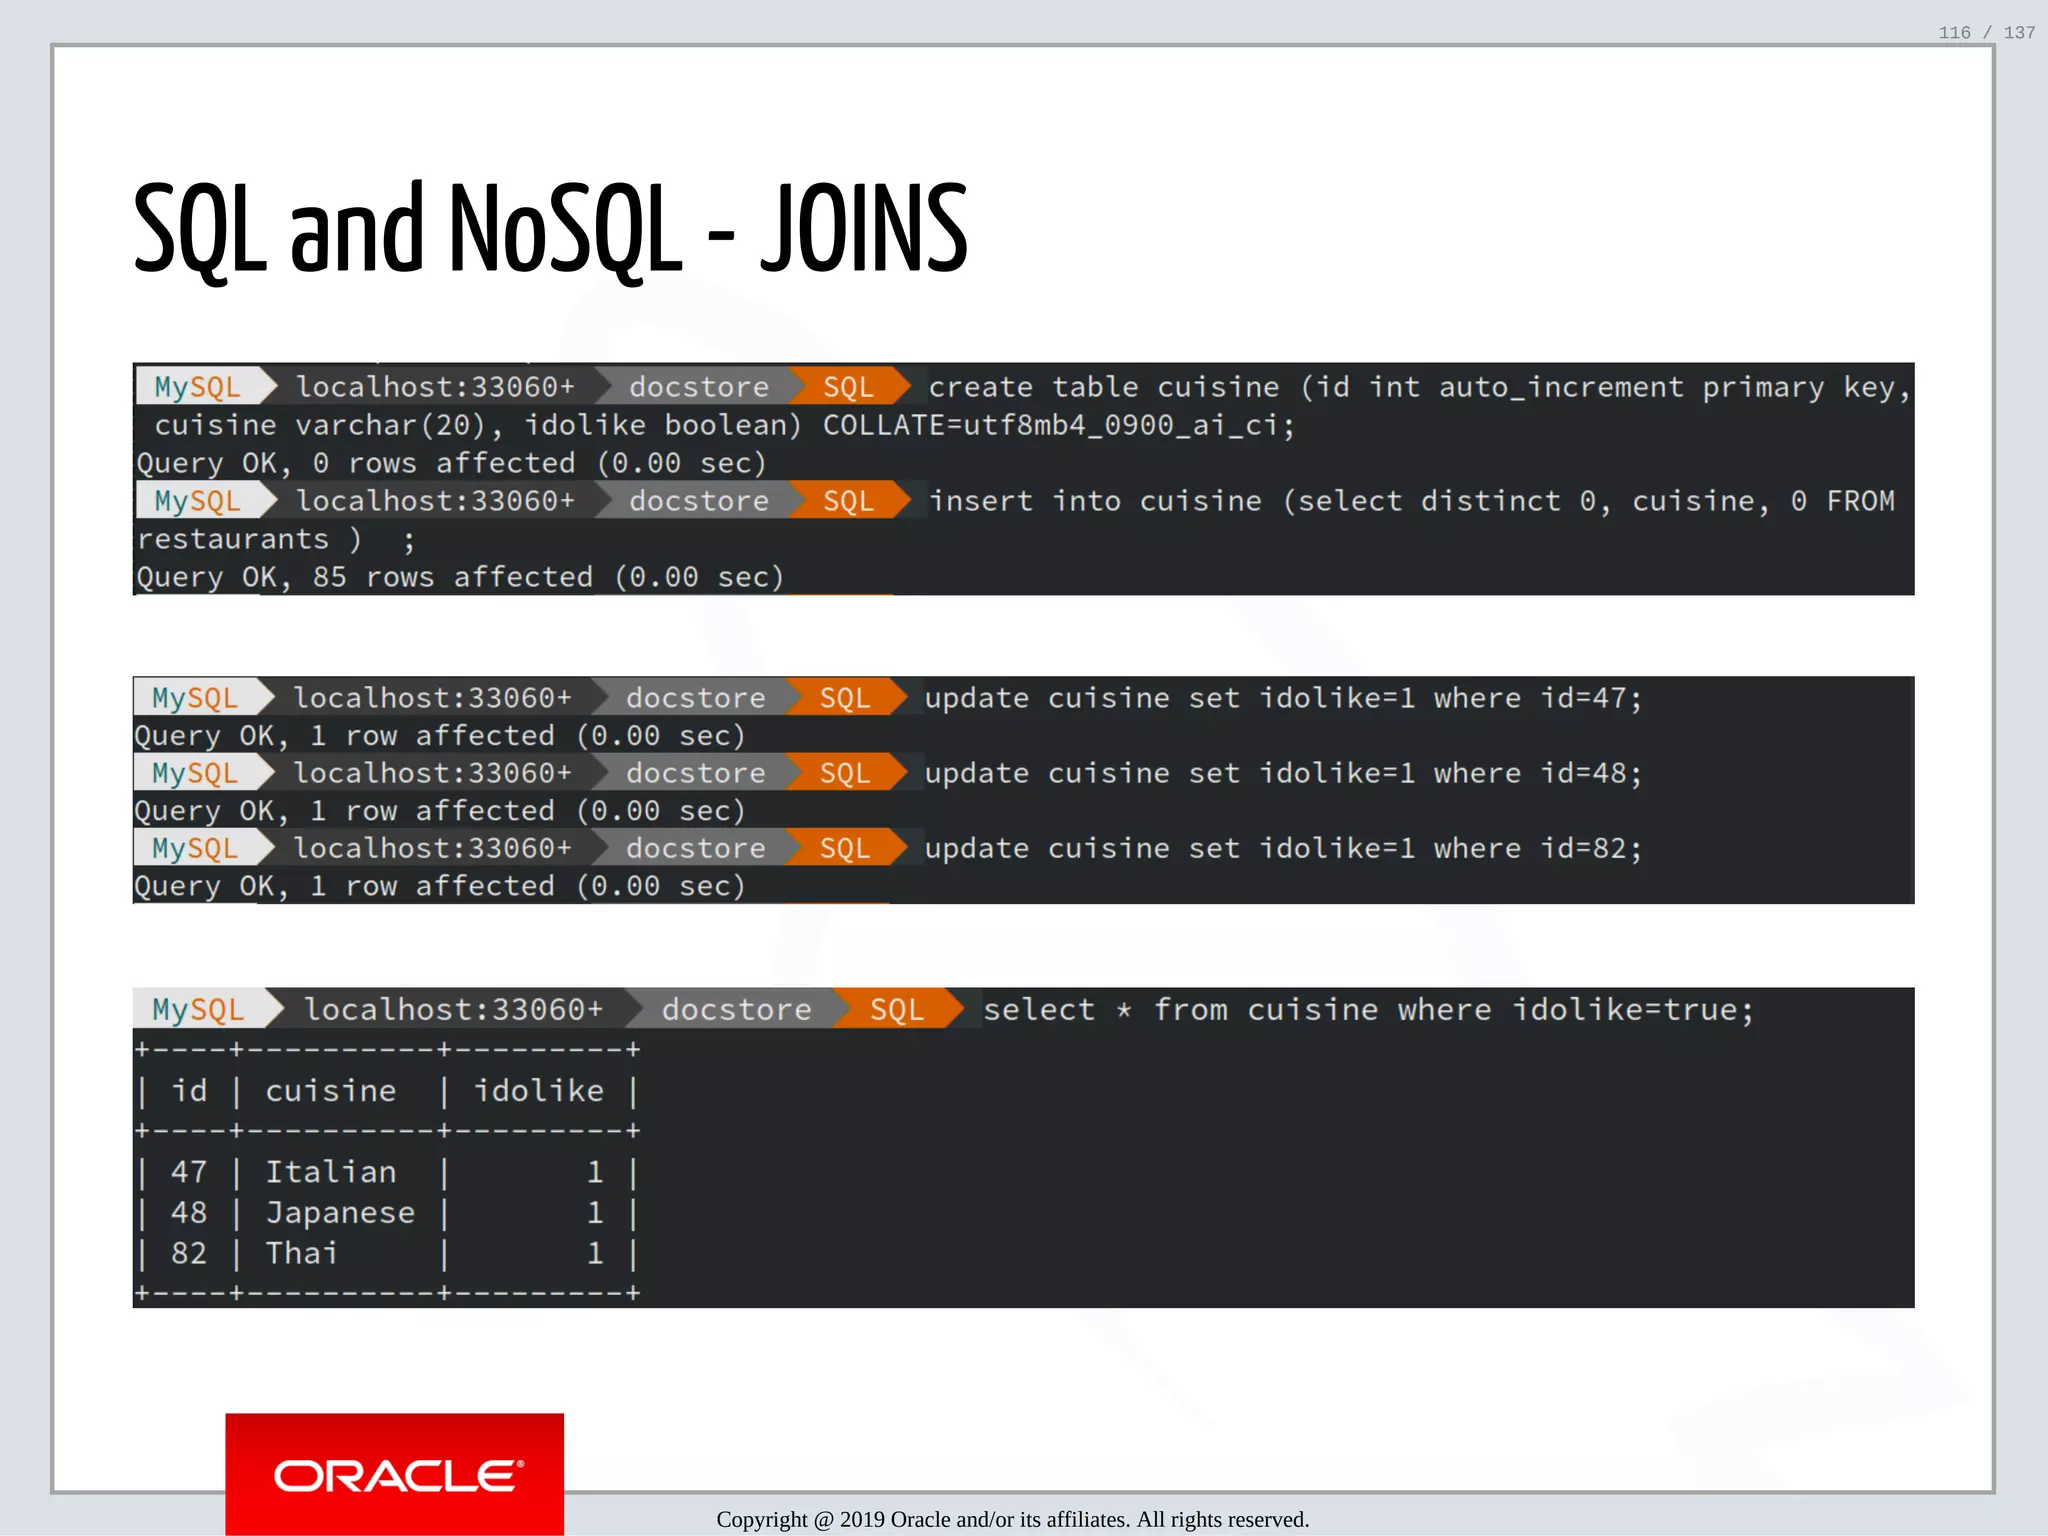Click the "create table cuisine" command text
Image resolution: width=2048 pixels, height=1536 pixels.
click(x=1419, y=387)
